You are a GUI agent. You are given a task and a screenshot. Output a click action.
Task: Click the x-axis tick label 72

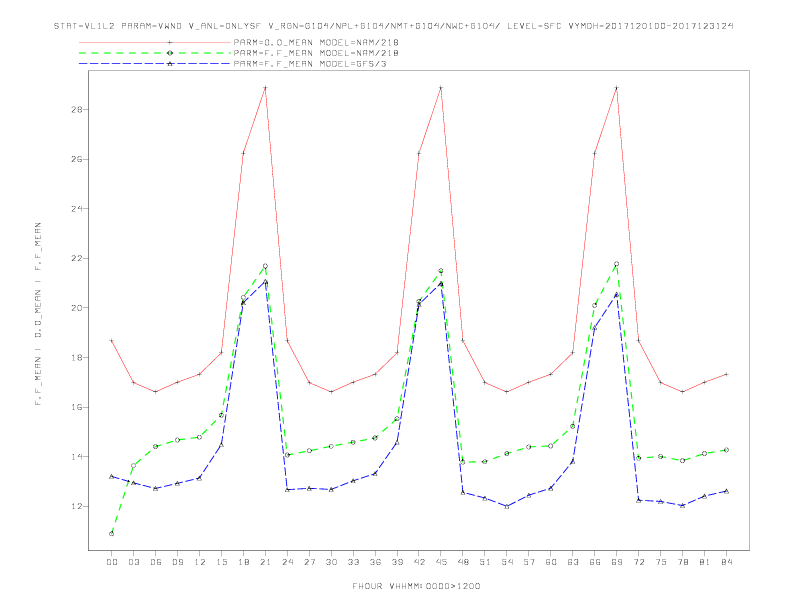[x=639, y=562]
